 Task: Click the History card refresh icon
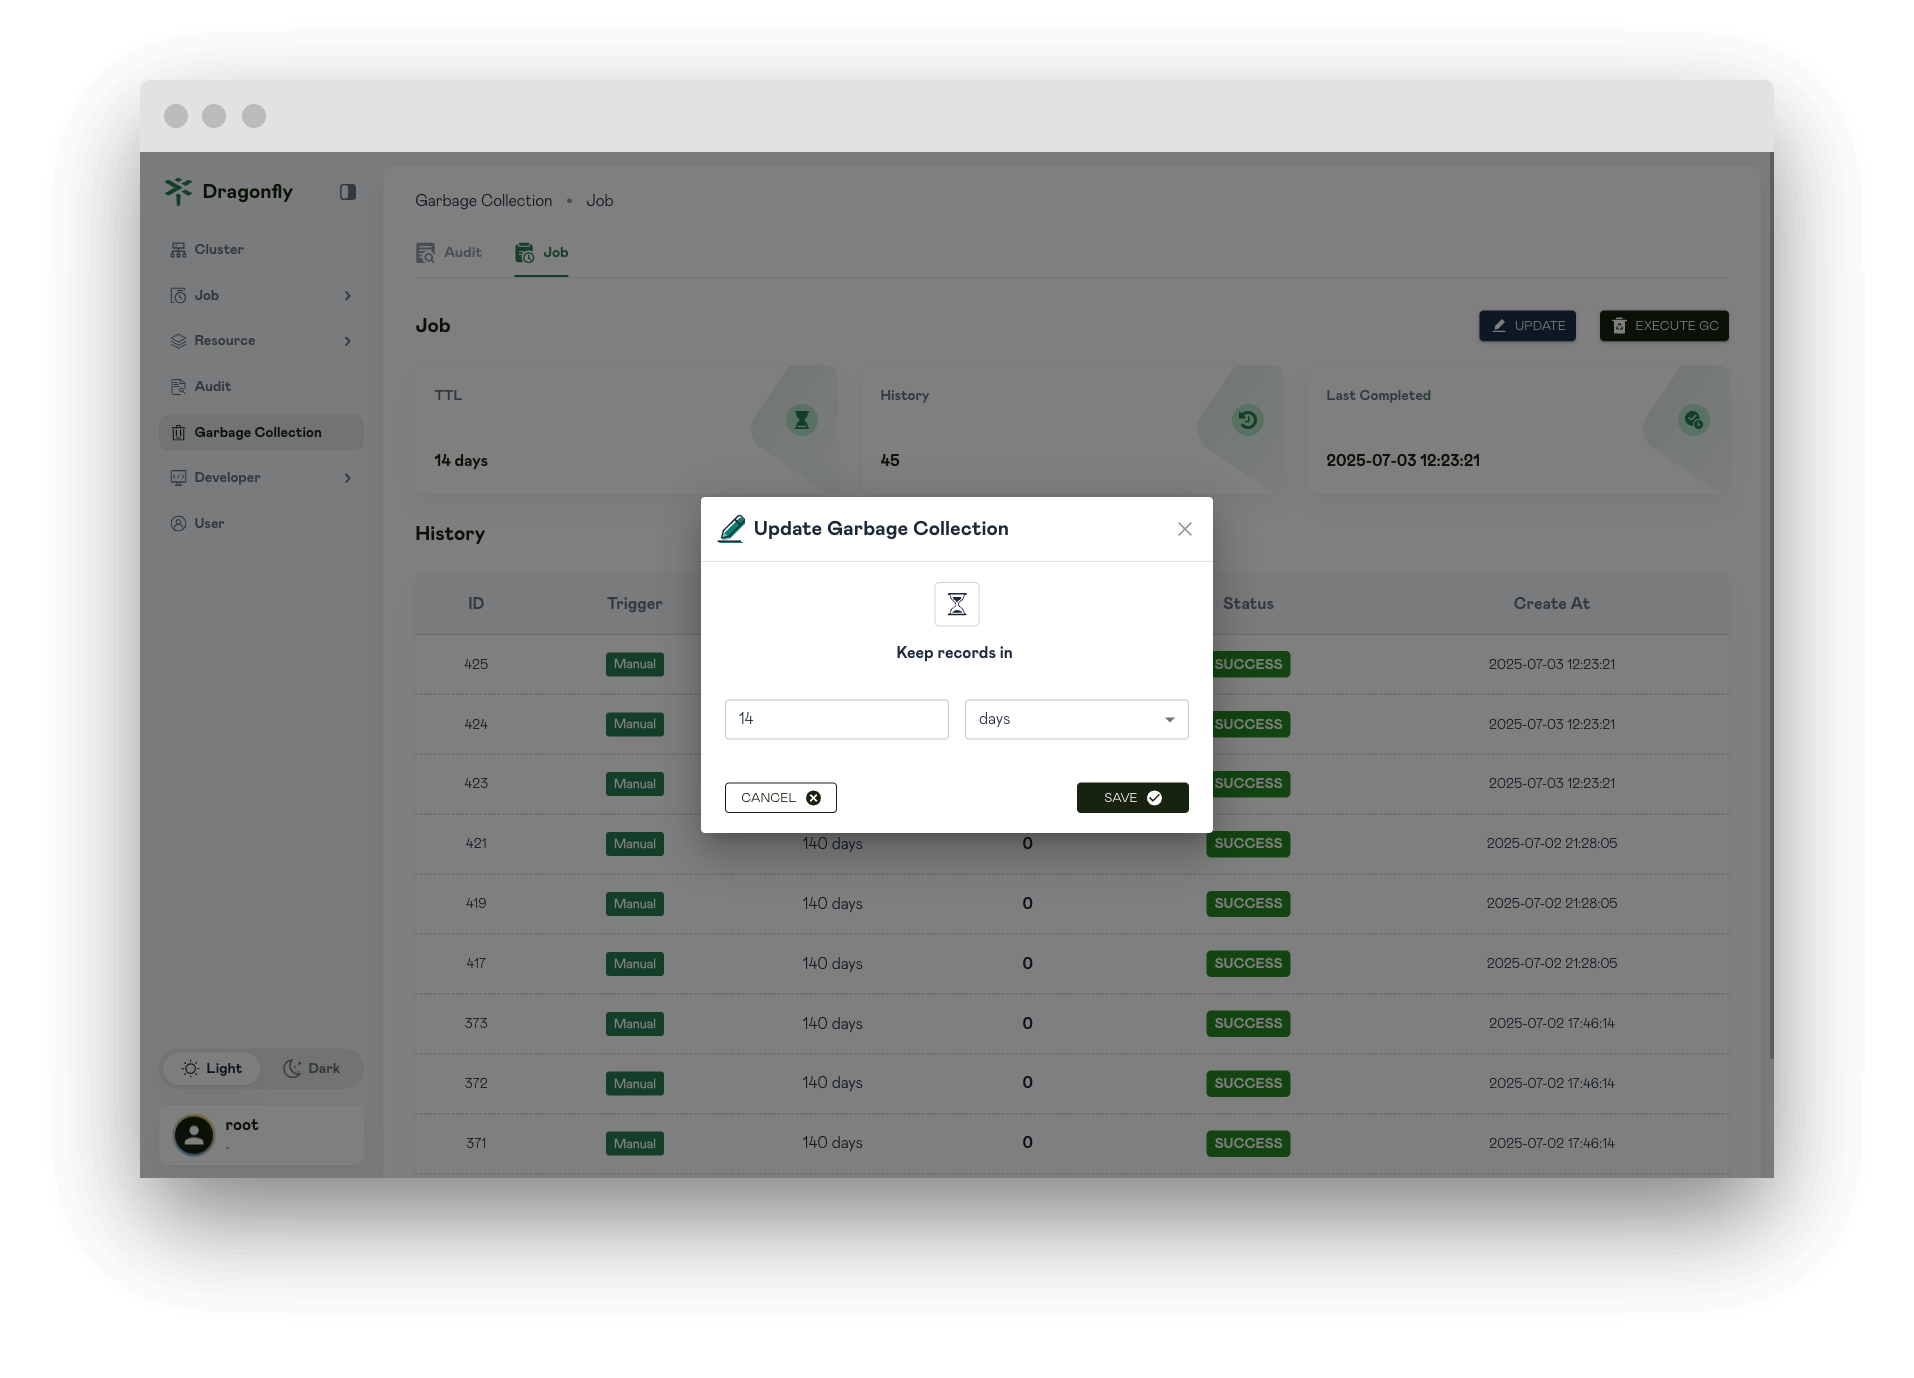click(1247, 420)
